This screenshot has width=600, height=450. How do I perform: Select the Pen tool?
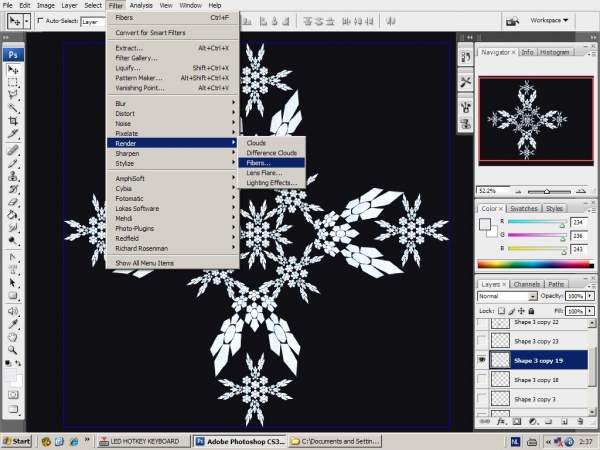click(x=13, y=257)
